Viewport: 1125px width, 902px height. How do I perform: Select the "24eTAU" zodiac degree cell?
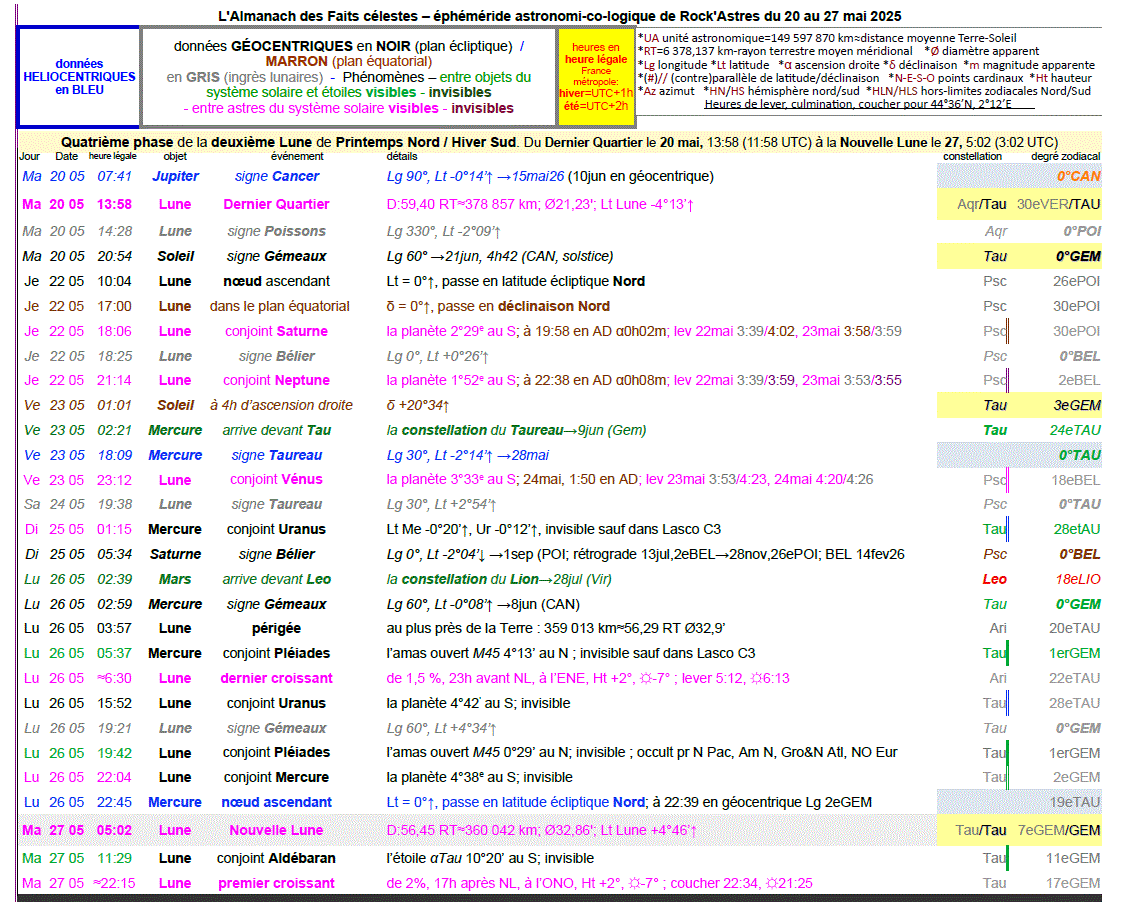(1075, 431)
